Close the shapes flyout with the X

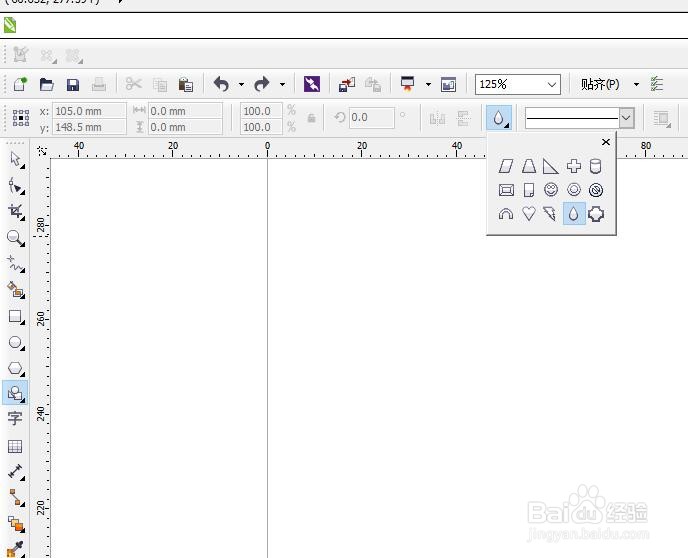coord(606,142)
